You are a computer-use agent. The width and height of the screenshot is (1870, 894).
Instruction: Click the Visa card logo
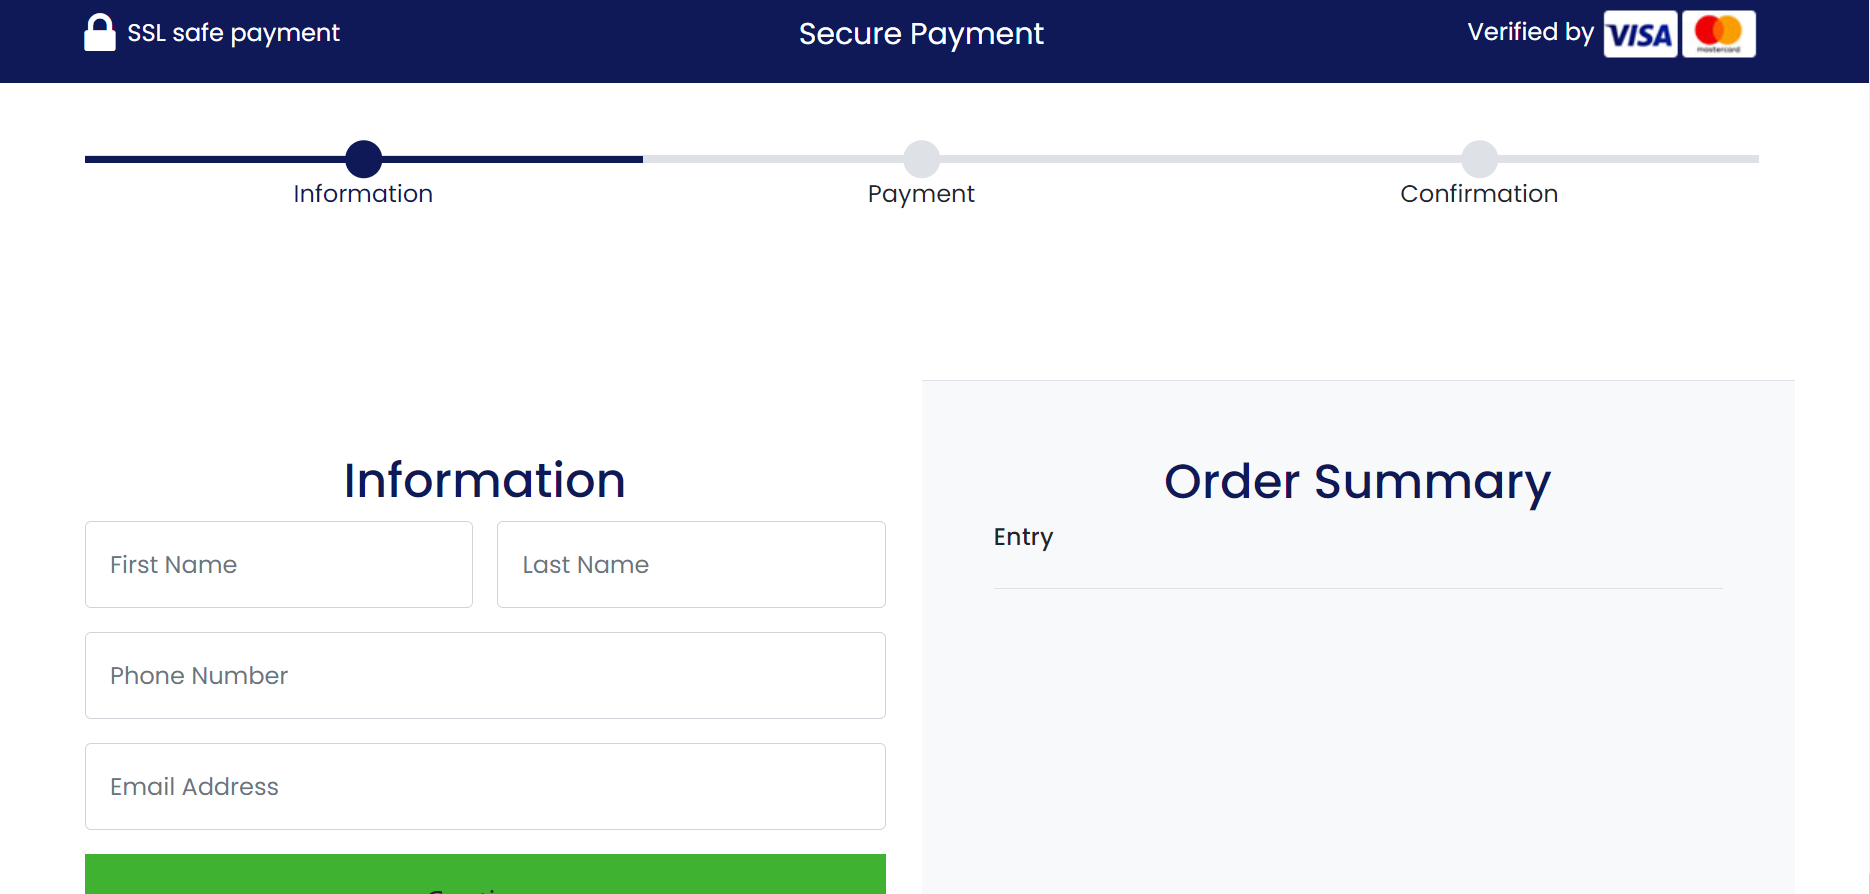[x=1640, y=34]
